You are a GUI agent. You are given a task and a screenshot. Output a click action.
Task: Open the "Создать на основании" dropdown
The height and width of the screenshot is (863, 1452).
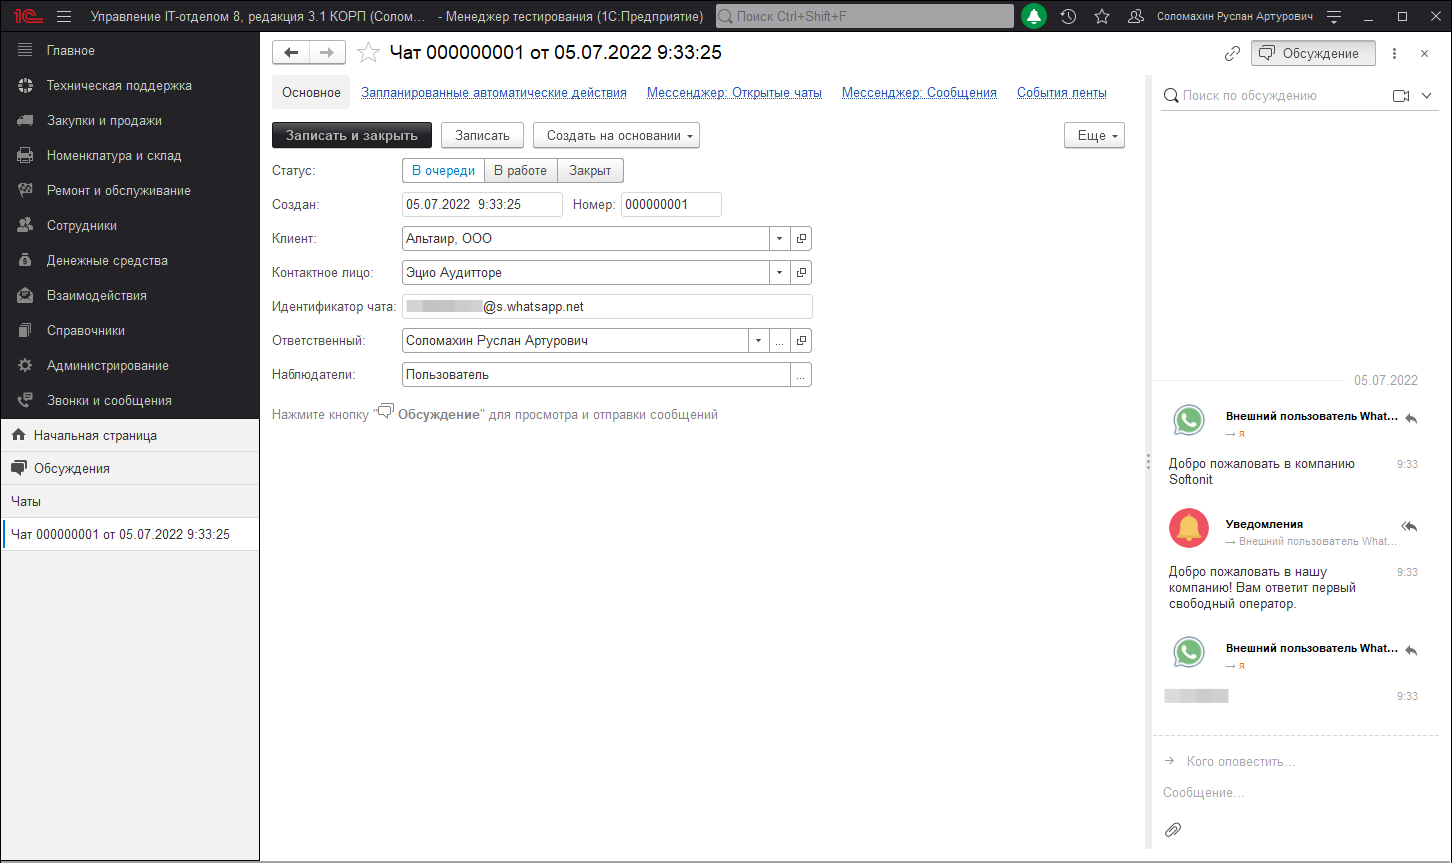tap(616, 136)
